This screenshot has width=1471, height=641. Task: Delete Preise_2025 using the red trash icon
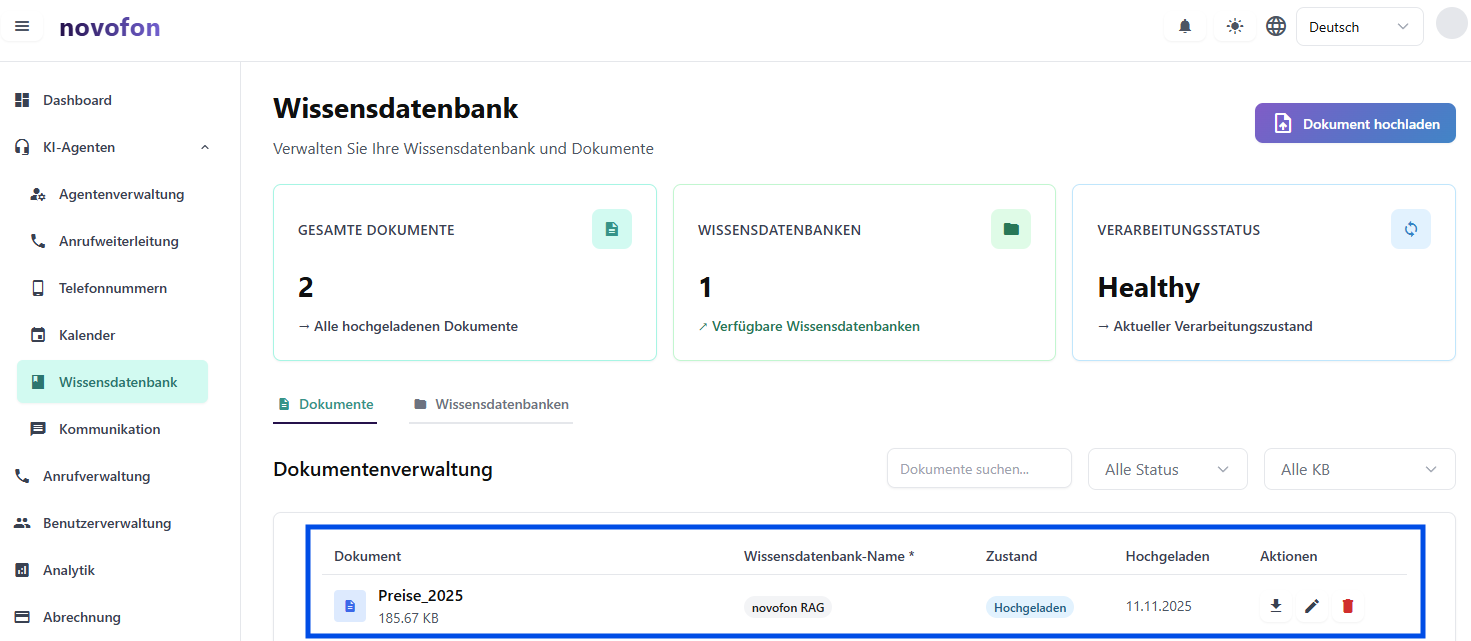point(1348,606)
